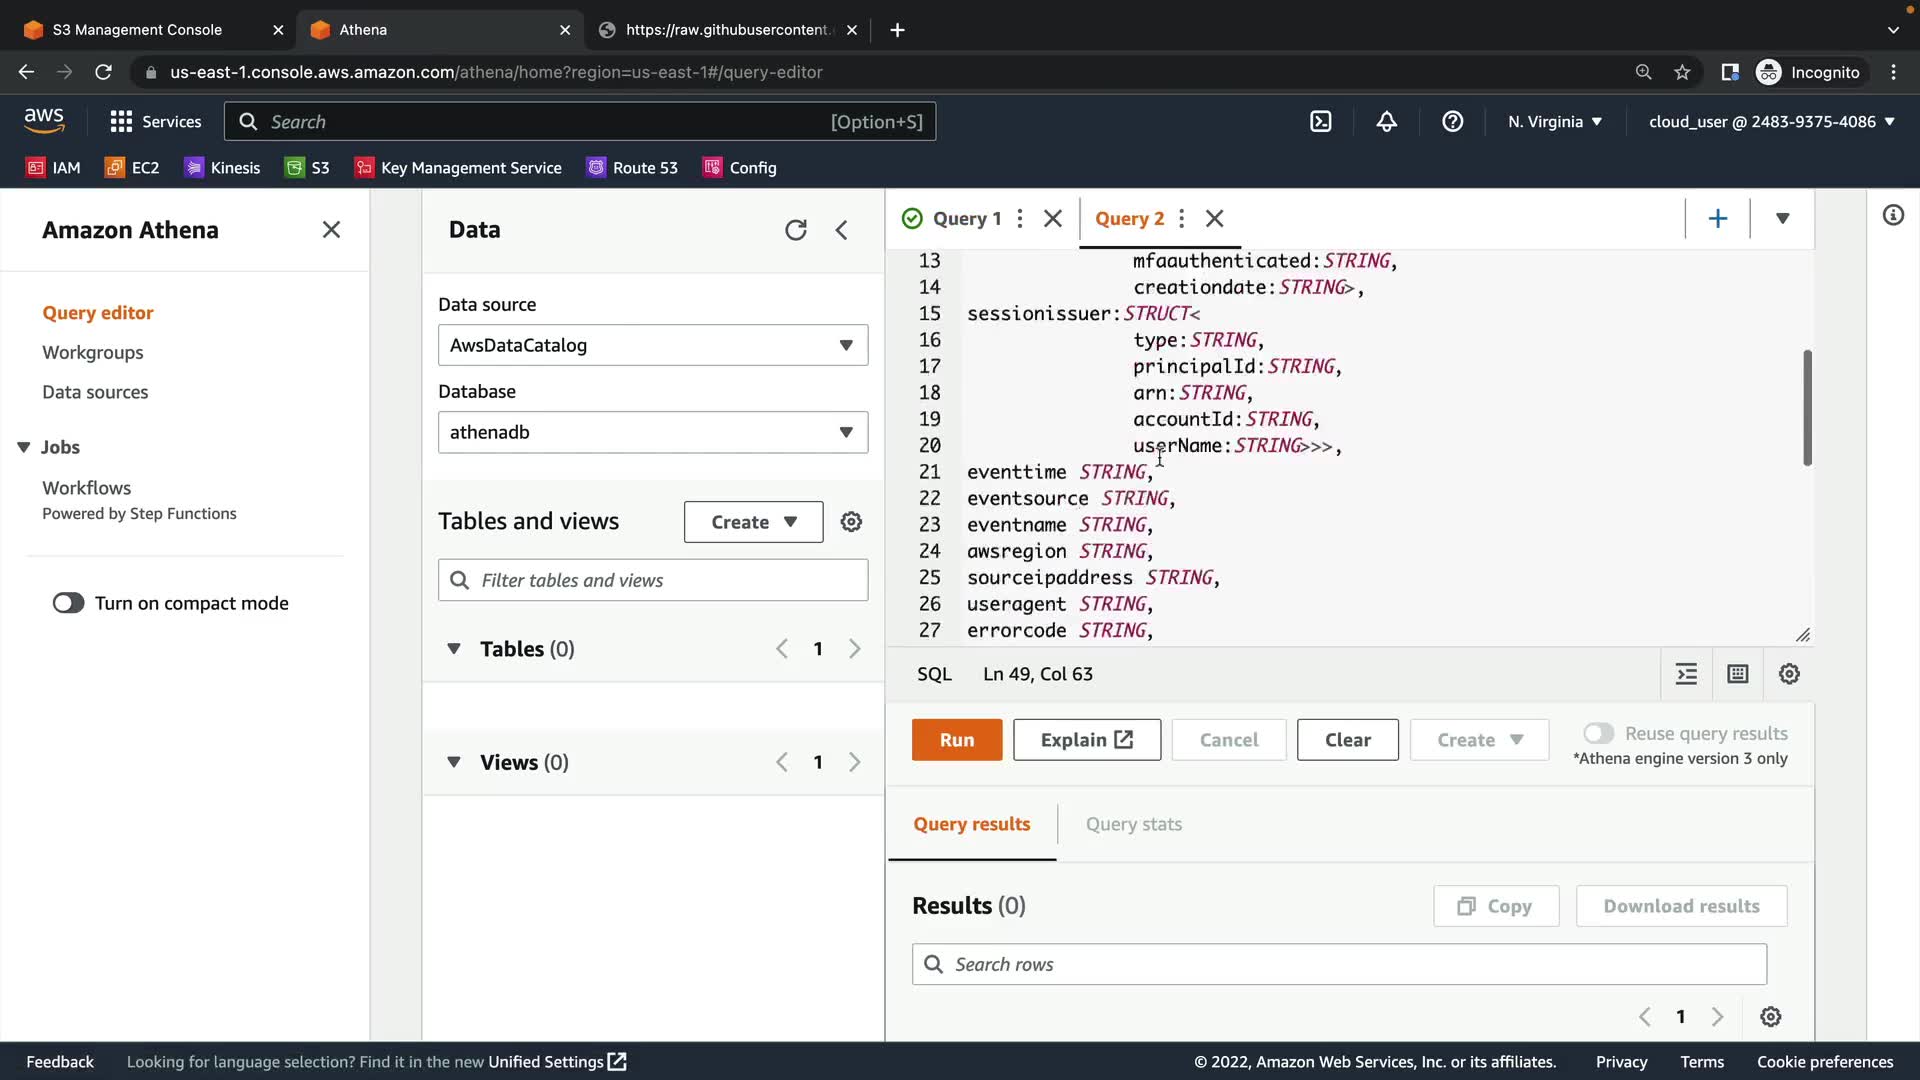Enable Reuse query results toggle
Image resolution: width=1920 pixels, height=1080 pixels.
click(x=1598, y=733)
